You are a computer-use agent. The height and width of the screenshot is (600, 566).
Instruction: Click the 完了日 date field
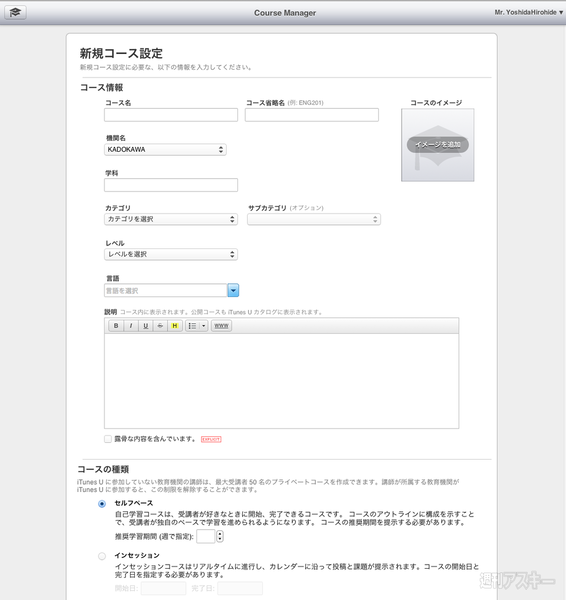[x=240, y=588]
